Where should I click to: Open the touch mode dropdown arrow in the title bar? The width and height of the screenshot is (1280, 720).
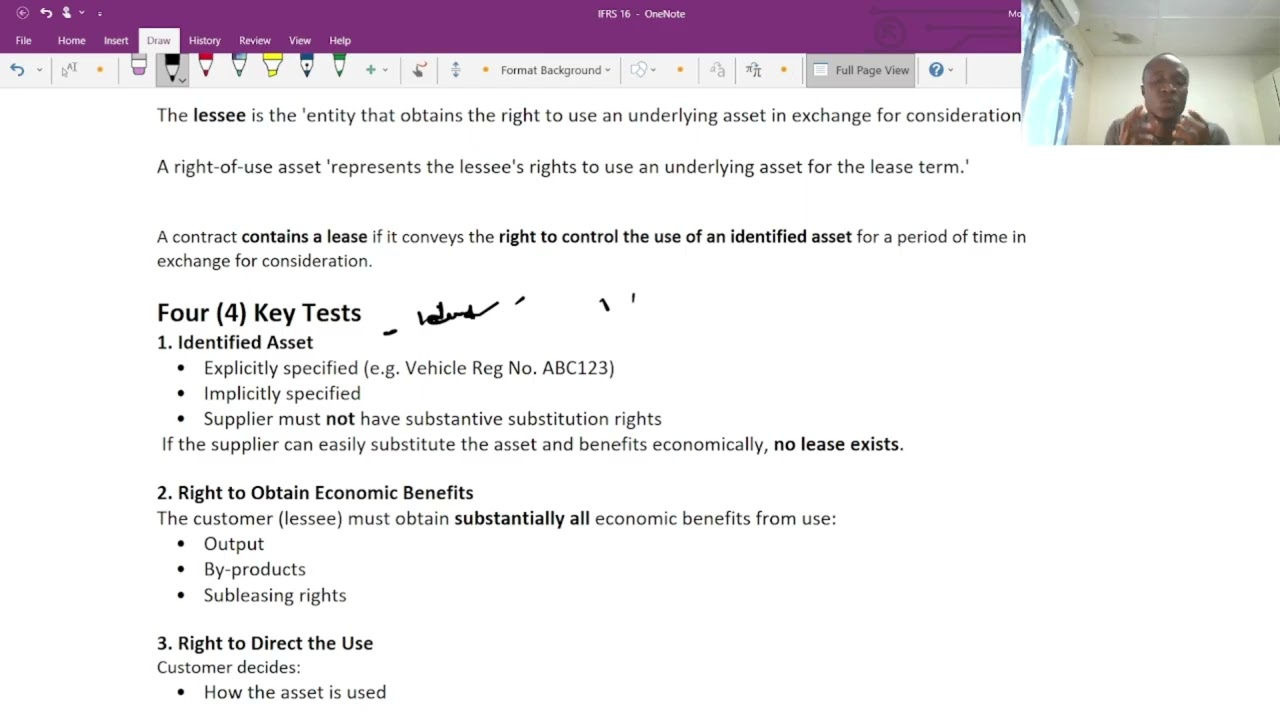coord(82,13)
